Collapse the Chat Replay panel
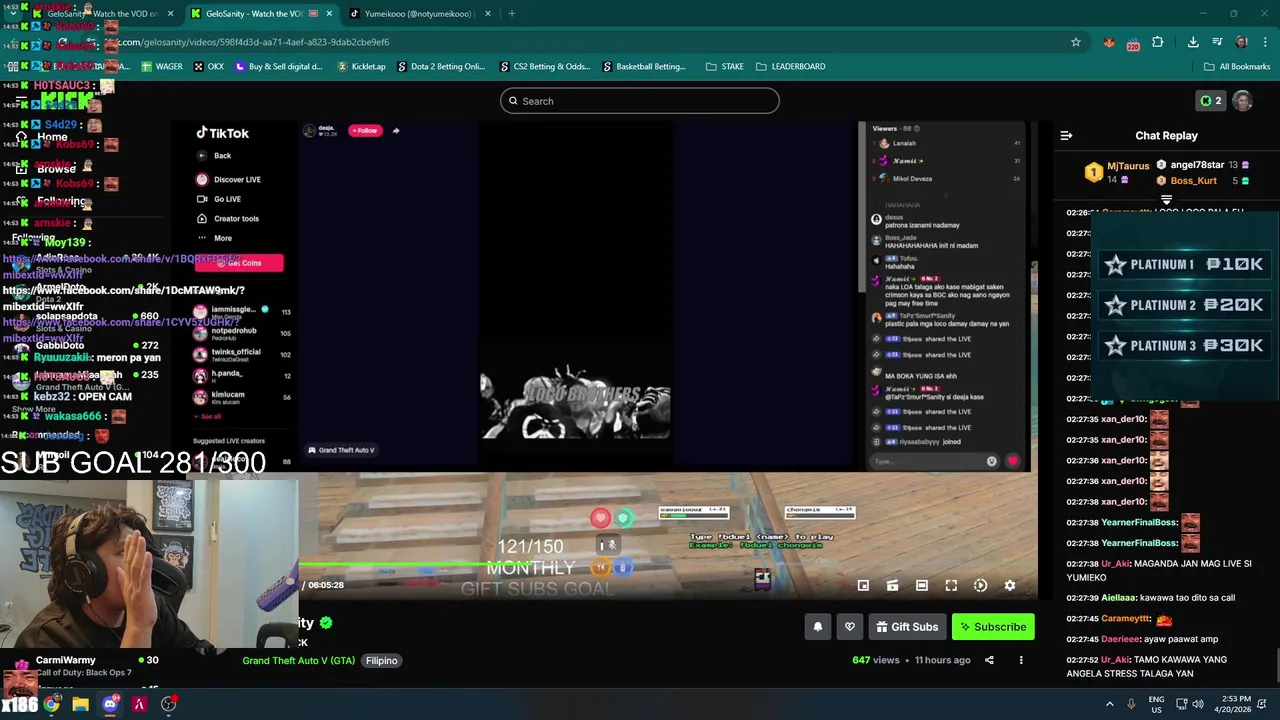This screenshot has width=1280, height=720. [1066, 135]
